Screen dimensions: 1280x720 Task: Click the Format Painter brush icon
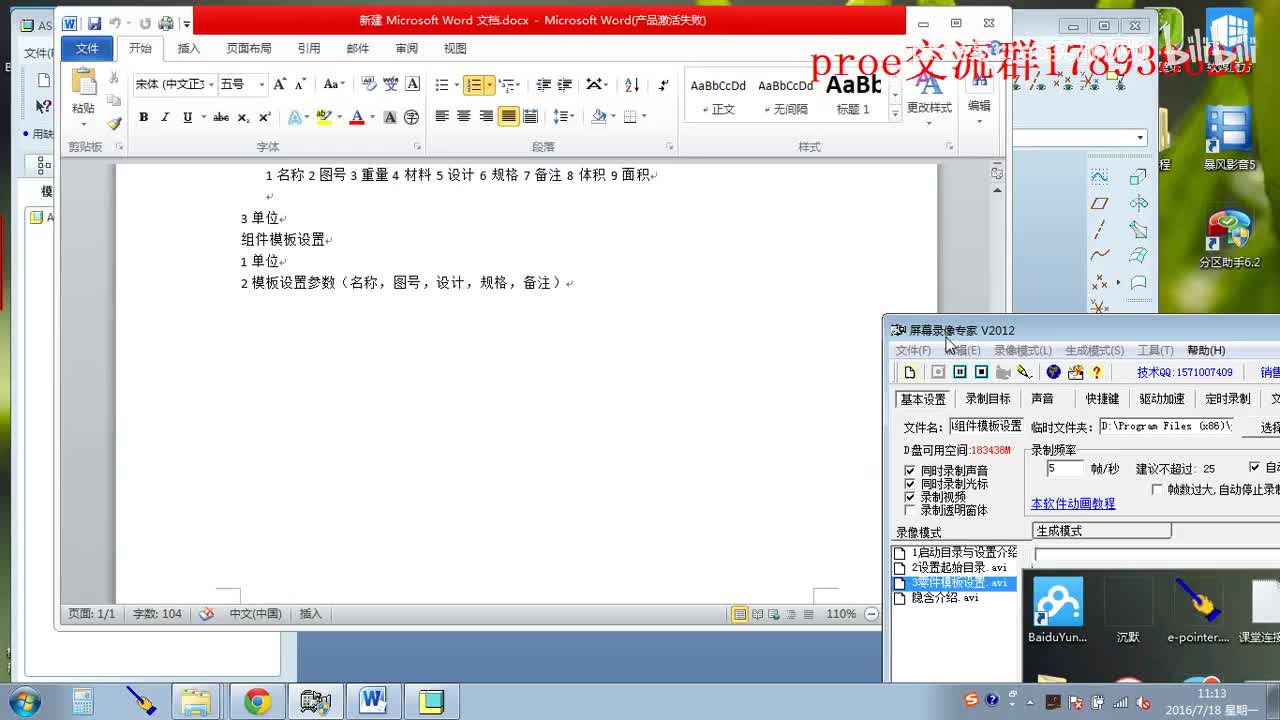point(114,124)
